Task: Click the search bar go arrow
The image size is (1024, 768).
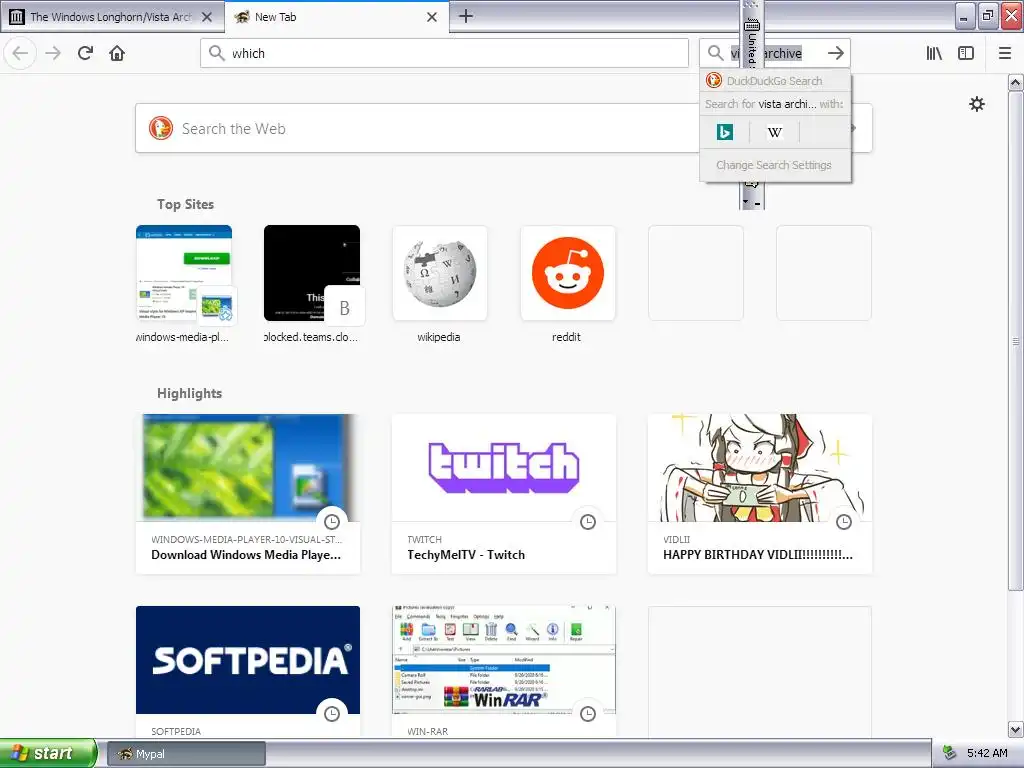Action: (x=836, y=54)
